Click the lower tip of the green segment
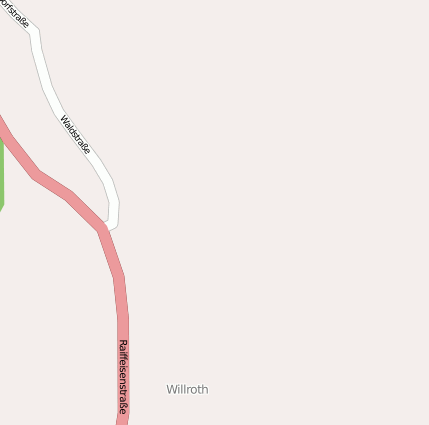 [1, 209]
